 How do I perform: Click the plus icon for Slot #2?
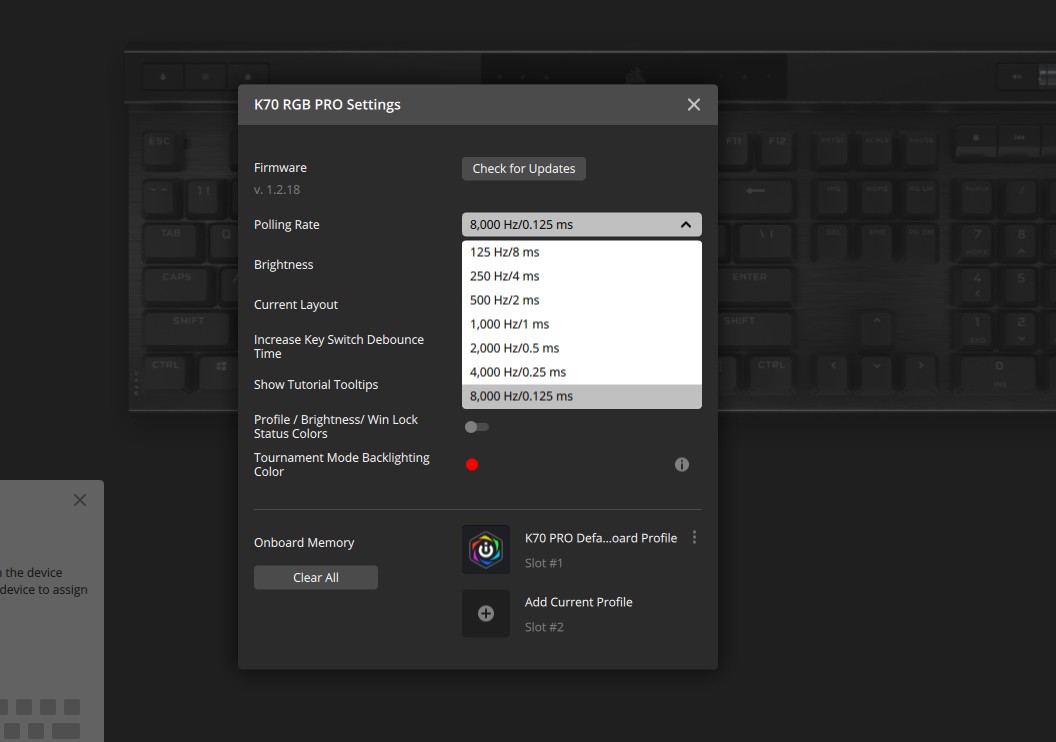point(486,614)
